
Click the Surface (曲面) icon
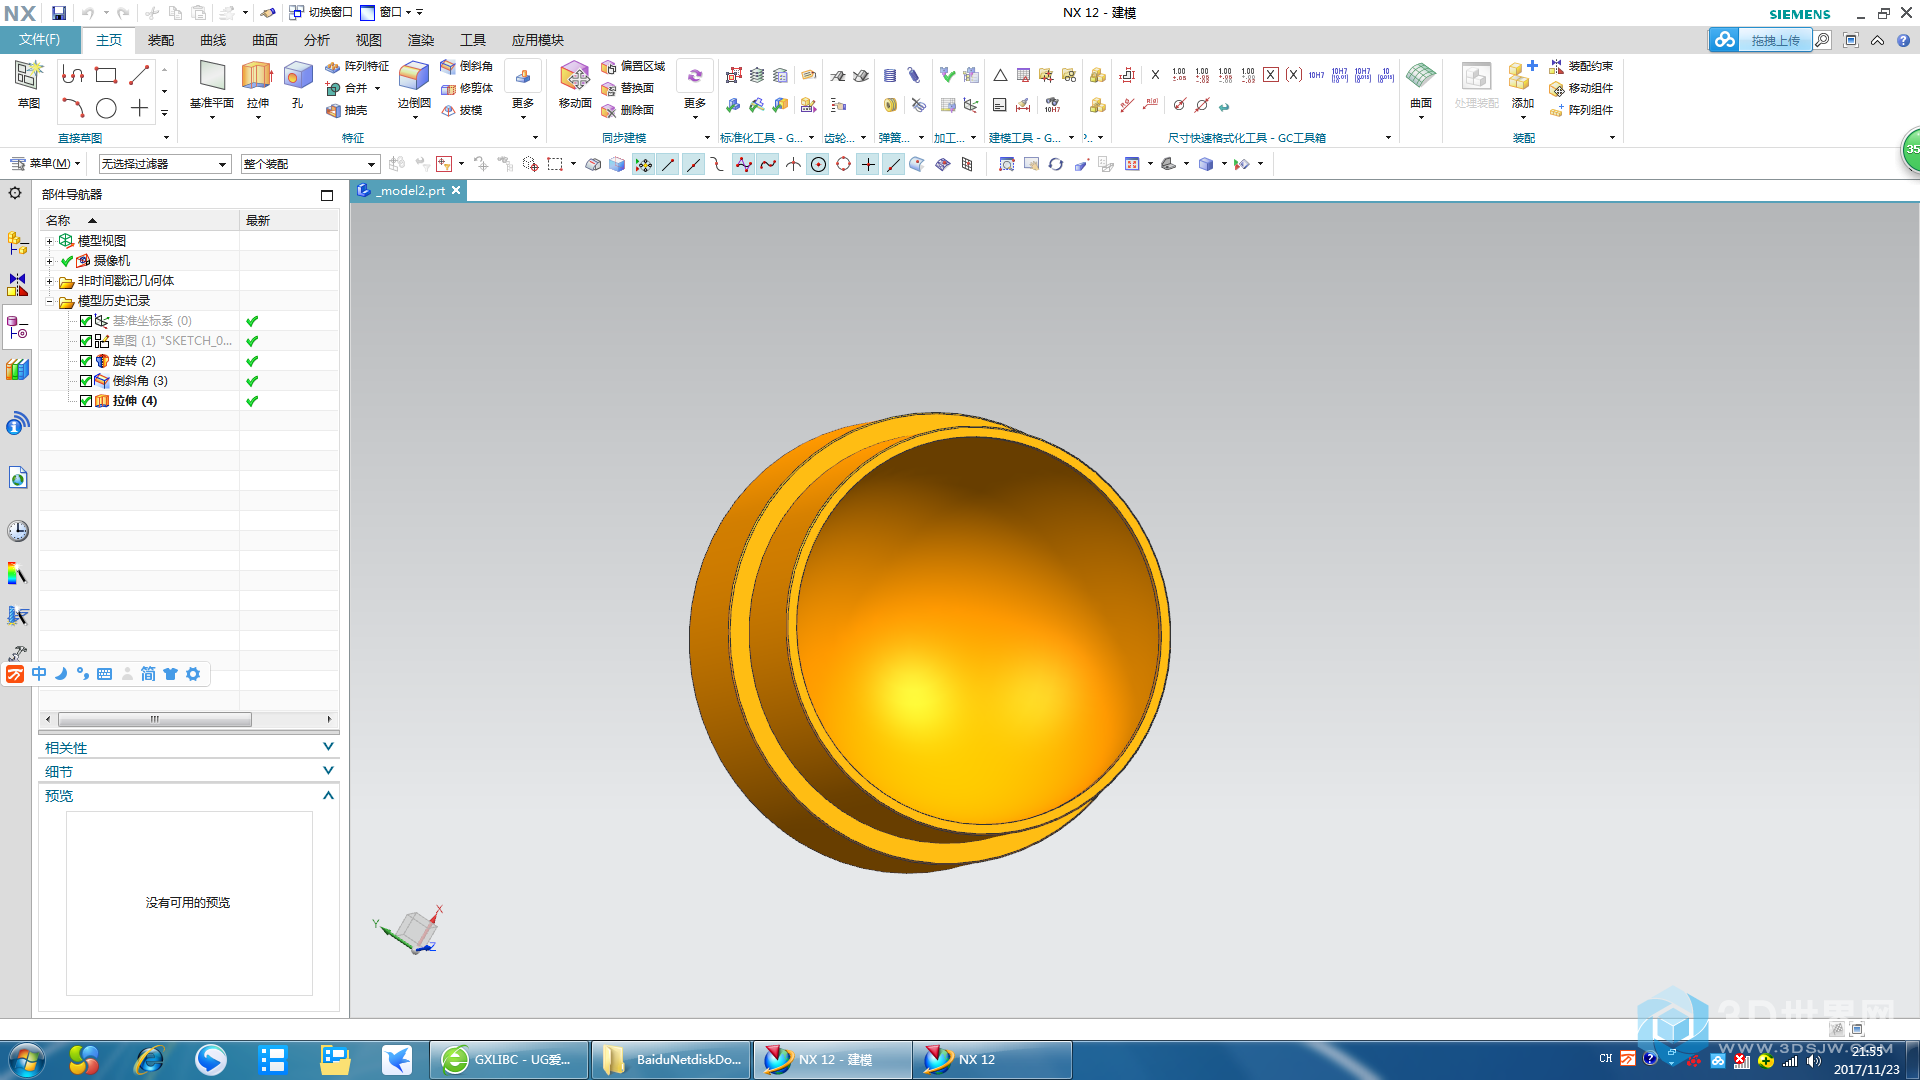[x=1421, y=76]
